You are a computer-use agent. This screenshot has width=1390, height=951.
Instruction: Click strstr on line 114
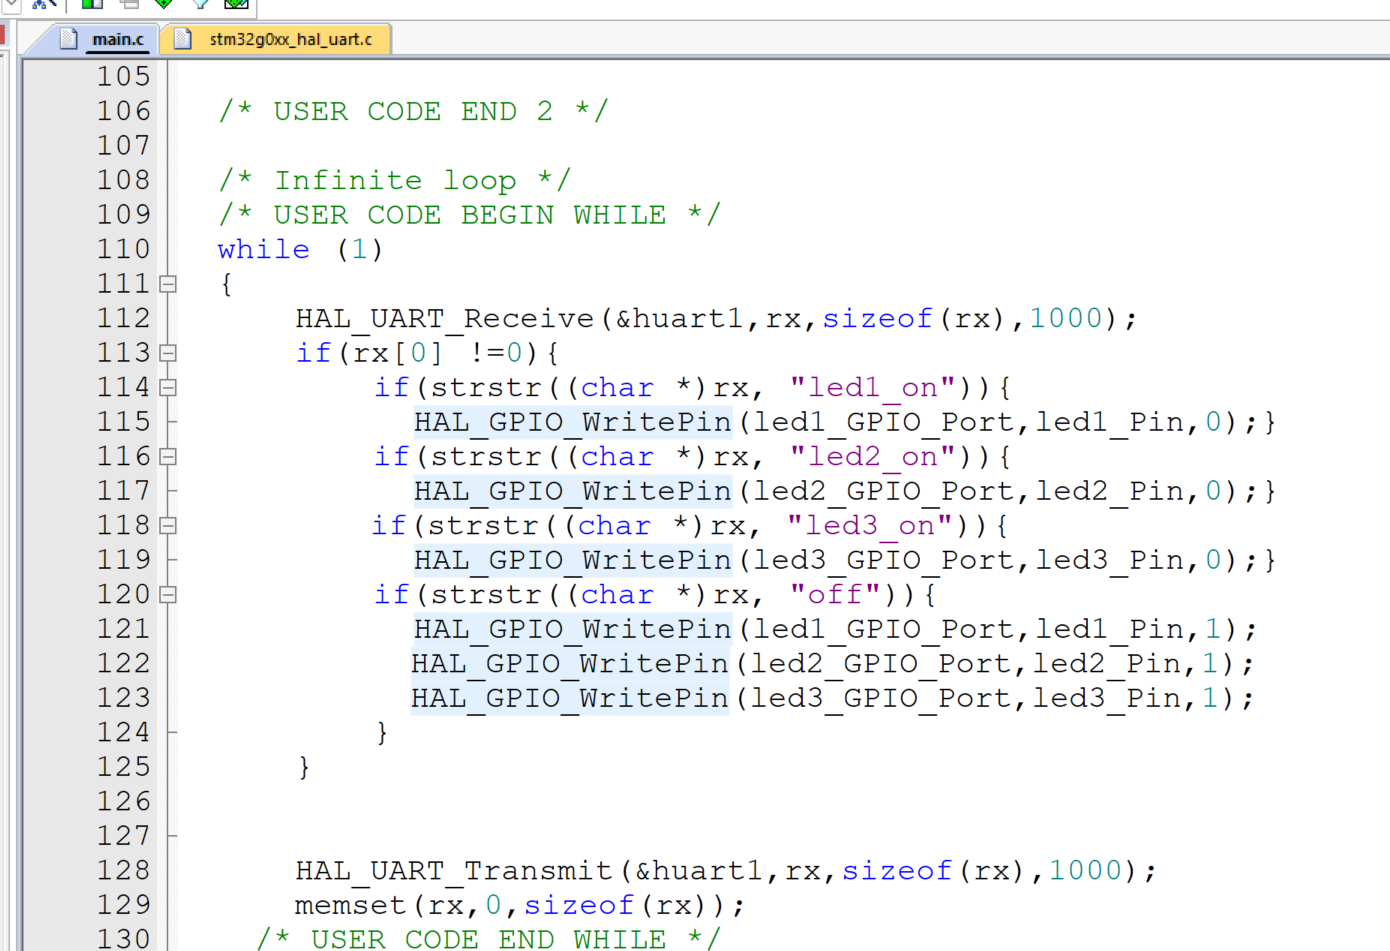click(x=485, y=387)
